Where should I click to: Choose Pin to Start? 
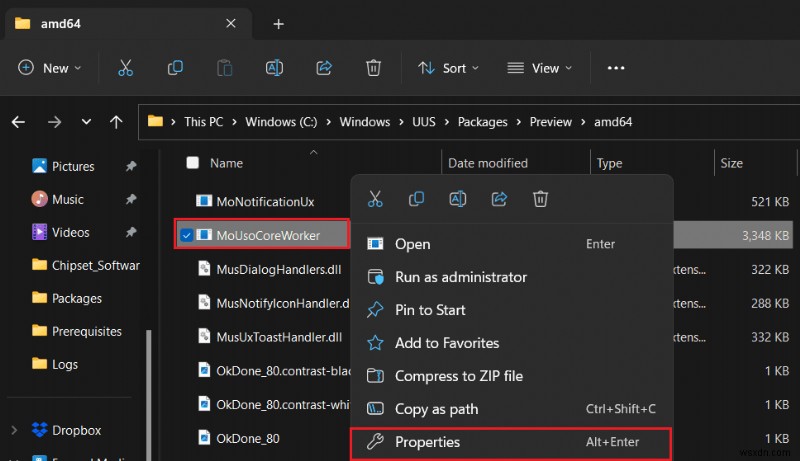(x=511, y=310)
